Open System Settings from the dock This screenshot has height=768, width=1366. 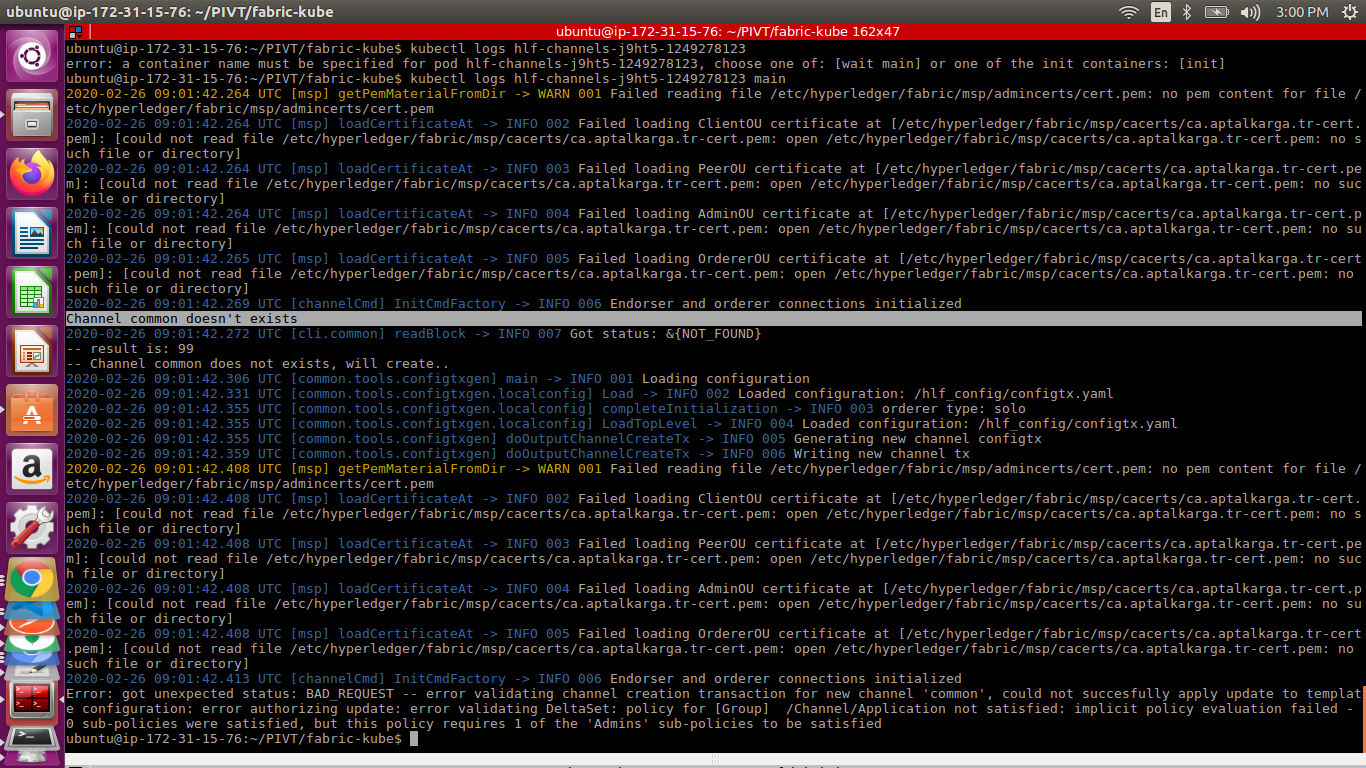click(x=32, y=527)
